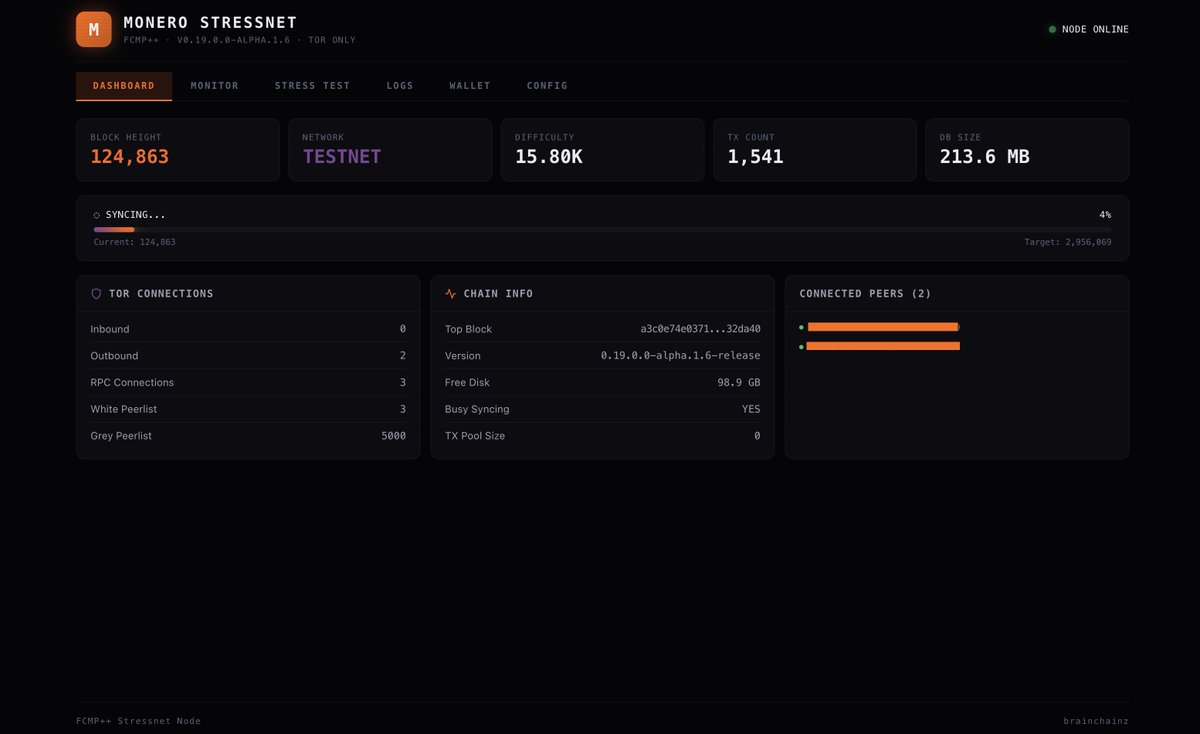Click the Busy Syncing YES value

(751, 409)
